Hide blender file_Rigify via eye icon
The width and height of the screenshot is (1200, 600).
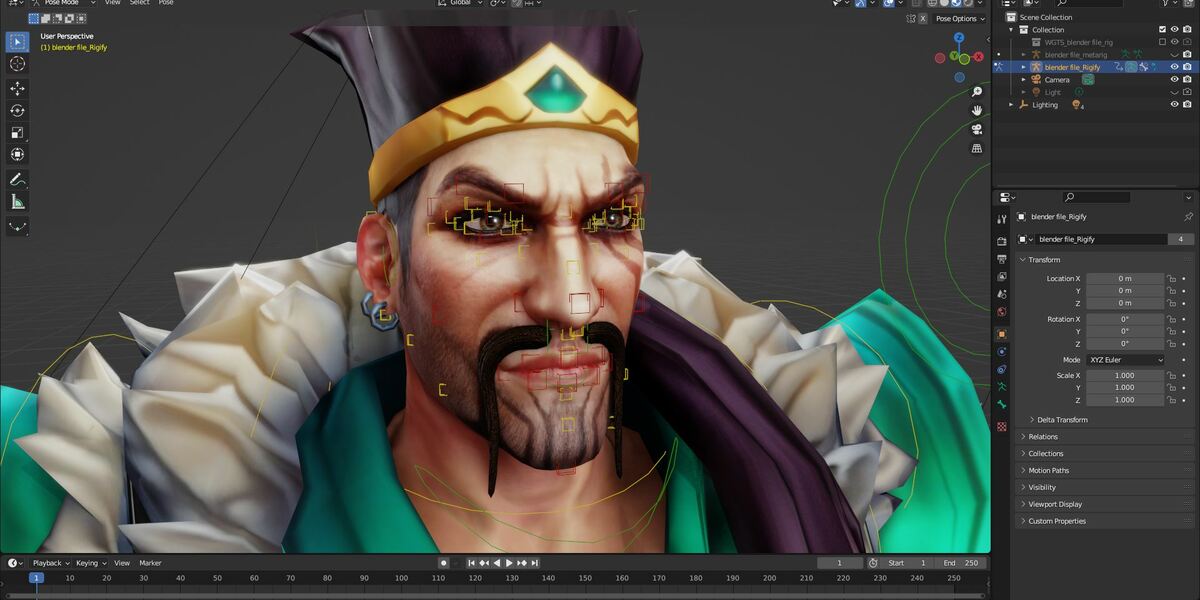click(1175, 67)
